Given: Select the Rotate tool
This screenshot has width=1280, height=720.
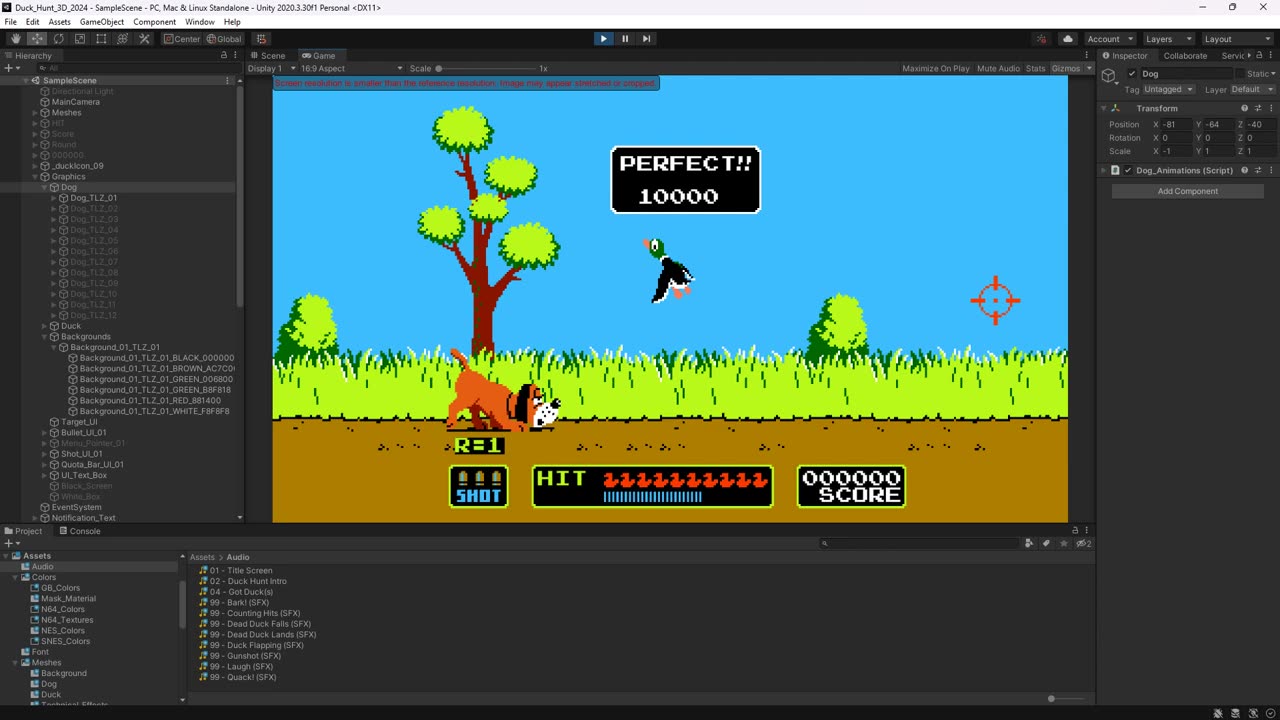Looking at the screenshot, I should pyautogui.click(x=58, y=39).
